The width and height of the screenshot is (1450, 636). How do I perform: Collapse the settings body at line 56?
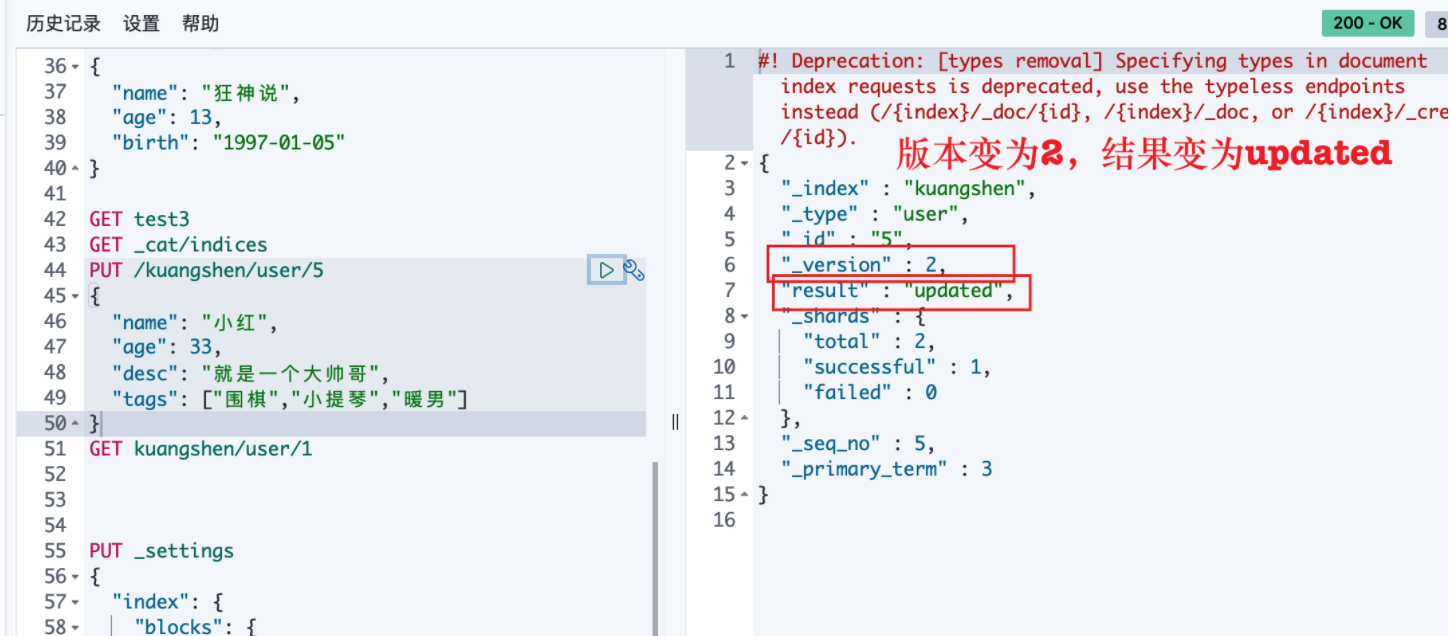click(77, 577)
